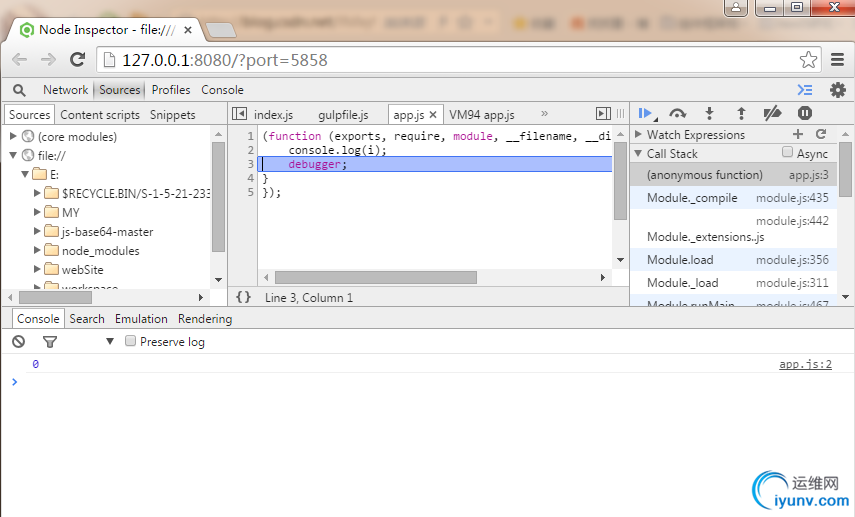The height and width of the screenshot is (517, 855).
Task: Select the Module._load stack frame
Action: (733, 283)
